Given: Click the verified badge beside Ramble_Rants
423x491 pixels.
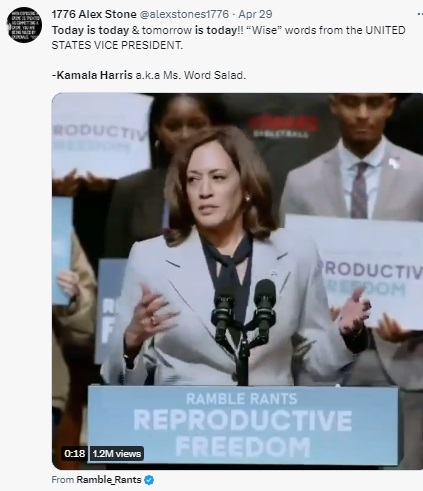Looking at the screenshot, I should pyautogui.click(x=149, y=480).
